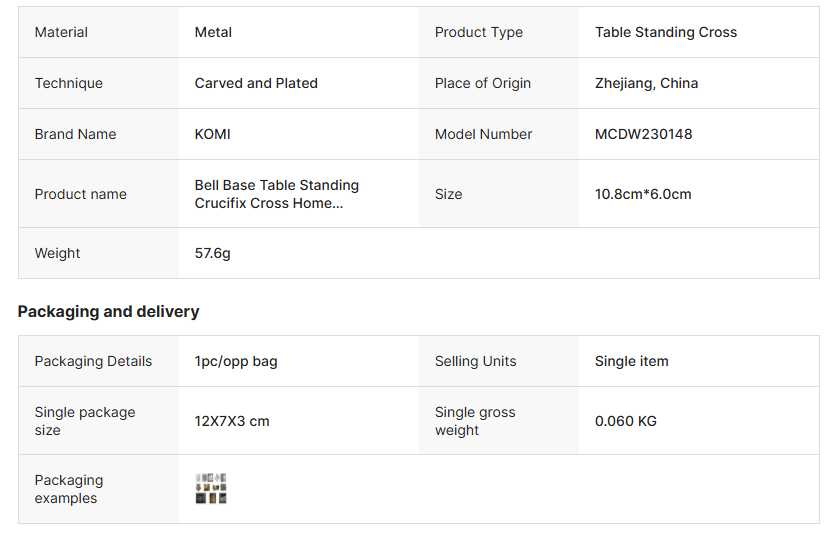The width and height of the screenshot is (834, 539).
Task: Click the 12X7X3 cm package size value
Action: tap(232, 421)
